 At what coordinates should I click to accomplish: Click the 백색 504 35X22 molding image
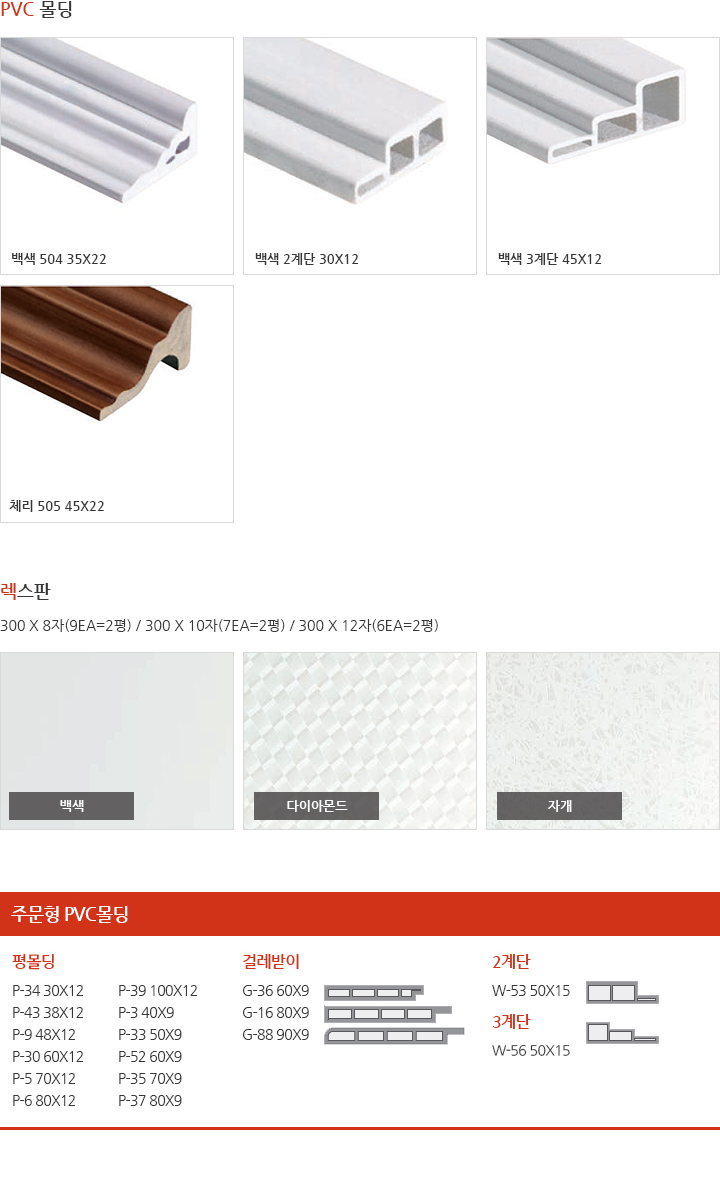[117, 156]
